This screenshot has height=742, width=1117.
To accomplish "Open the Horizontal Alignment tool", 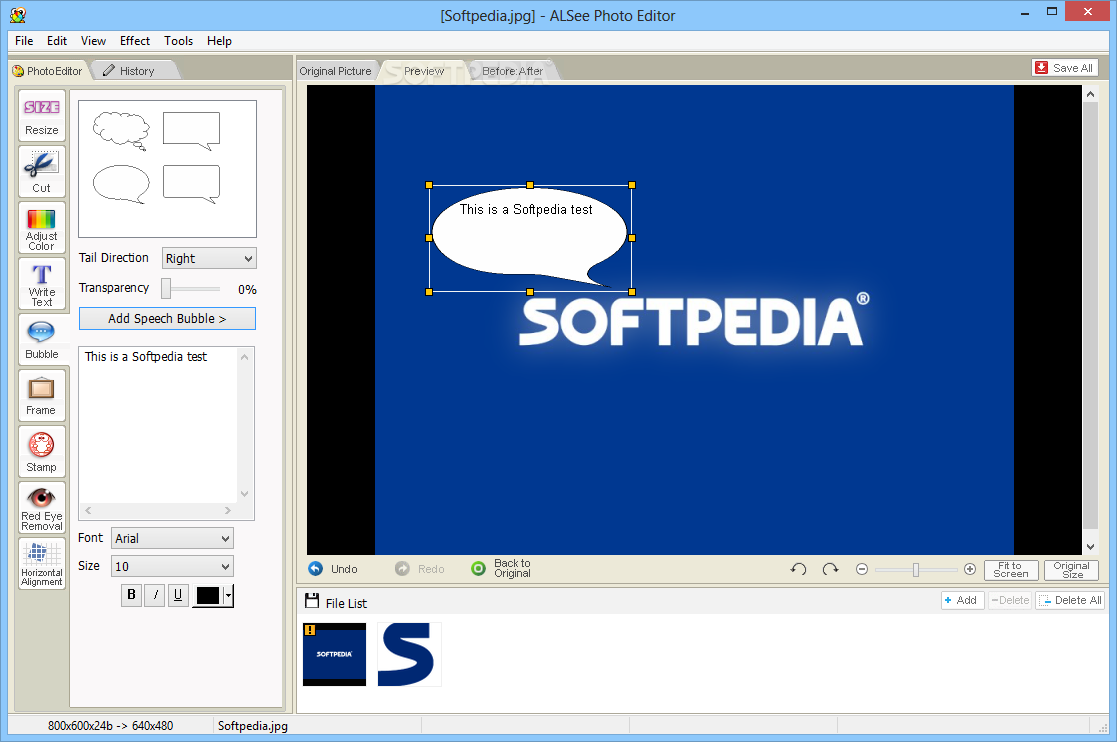I will [42, 563].
